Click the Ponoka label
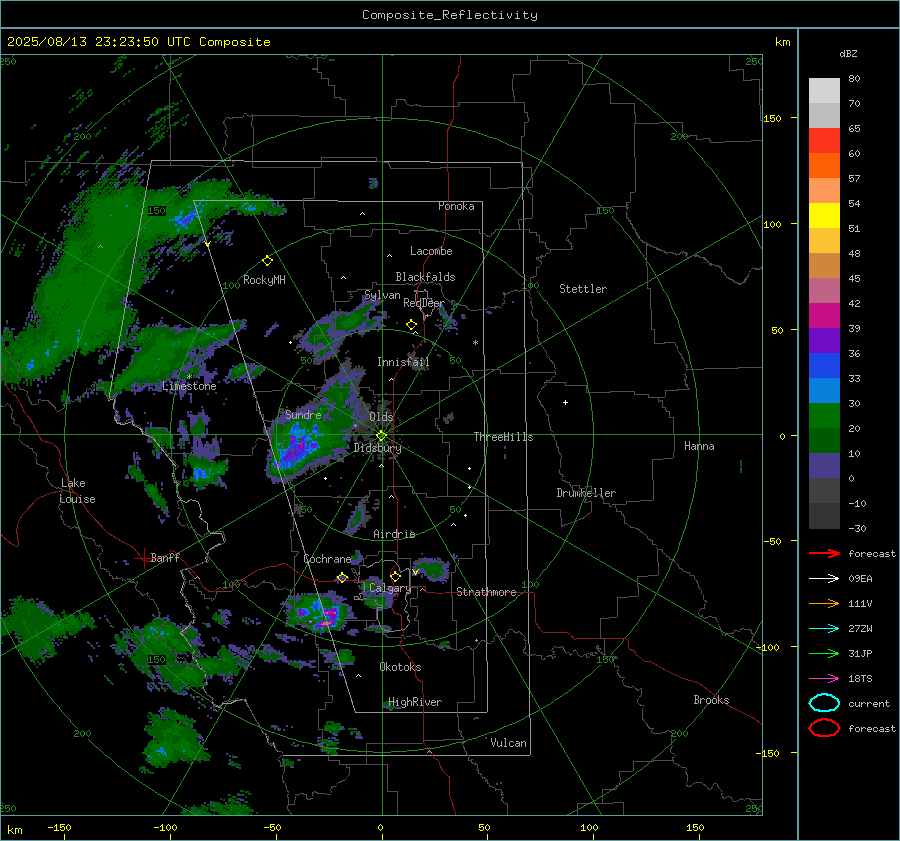900x841 pixels. (456, 207)
